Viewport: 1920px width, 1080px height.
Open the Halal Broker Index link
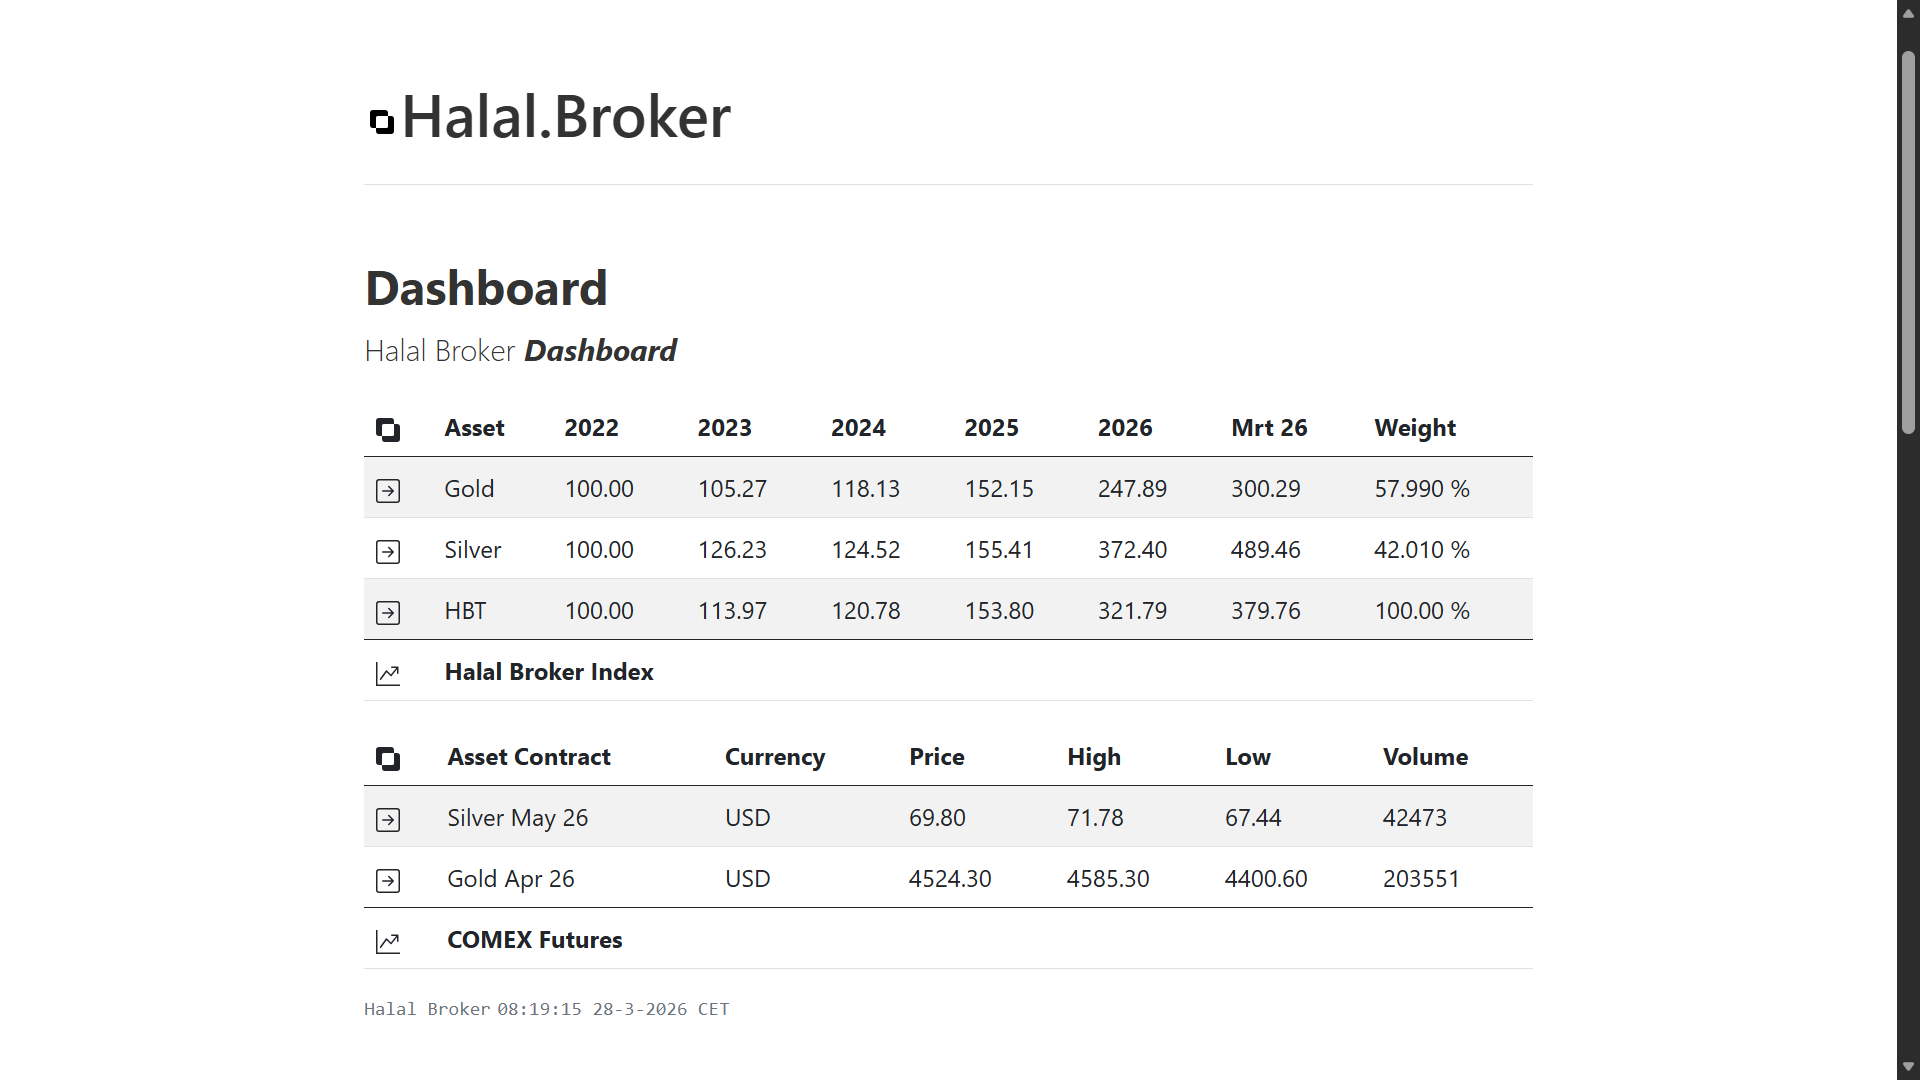click(549, 672)
